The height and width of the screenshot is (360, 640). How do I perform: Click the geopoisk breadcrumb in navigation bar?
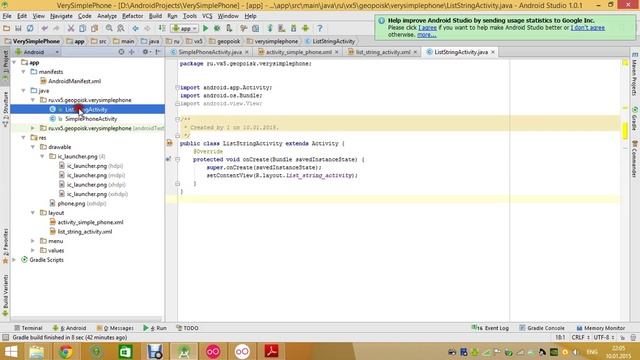pyautogui.click(x=225, y=41)
